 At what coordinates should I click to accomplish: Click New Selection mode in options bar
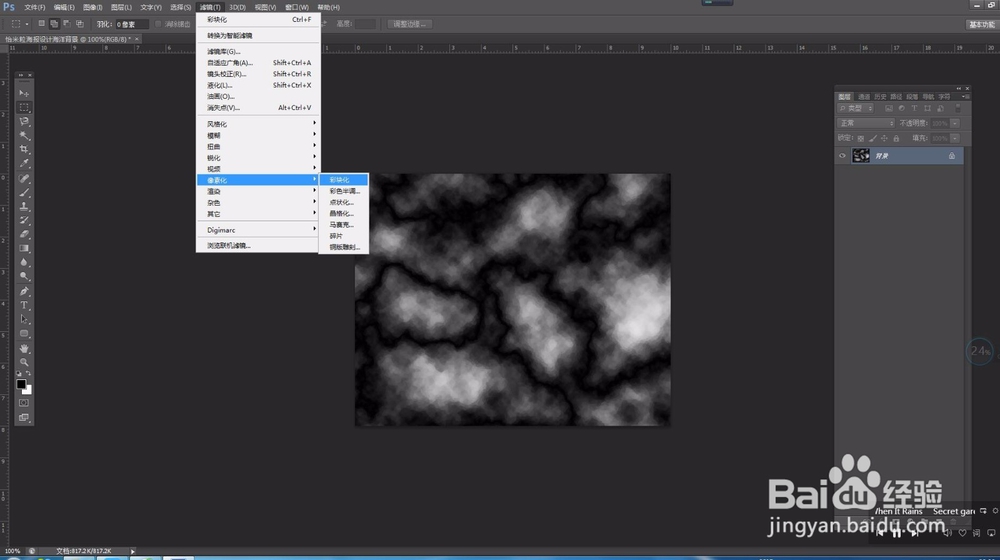(x=41, y=24)
